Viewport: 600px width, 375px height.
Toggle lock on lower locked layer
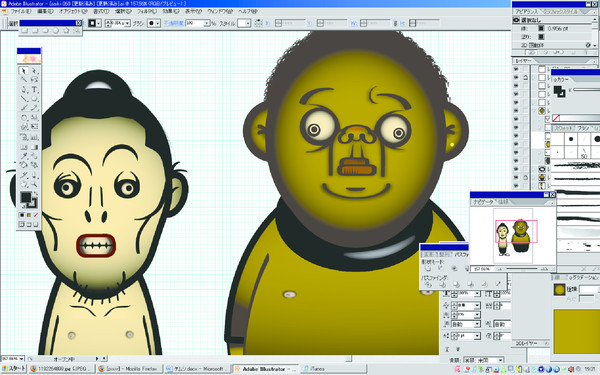tap(525, 178)
